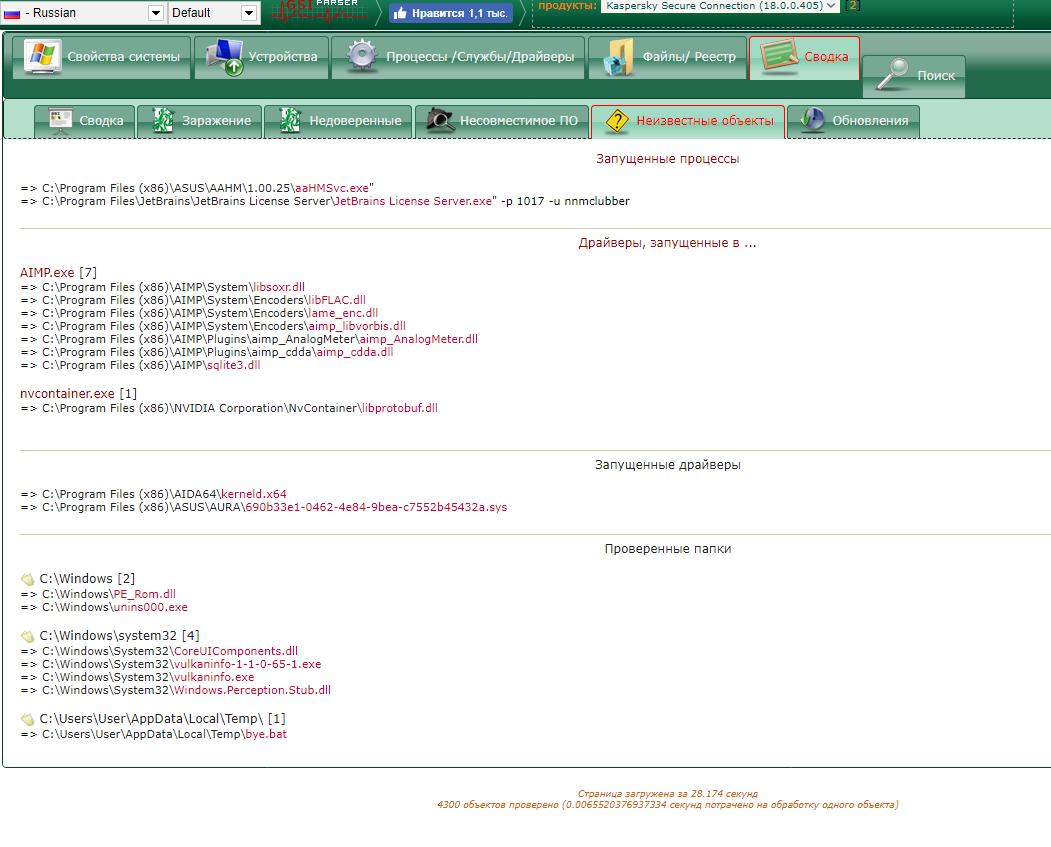Click the Заражение sub-tab icon
The image size is (1051, 847).
pyautogui.click(x=162, y=121)
